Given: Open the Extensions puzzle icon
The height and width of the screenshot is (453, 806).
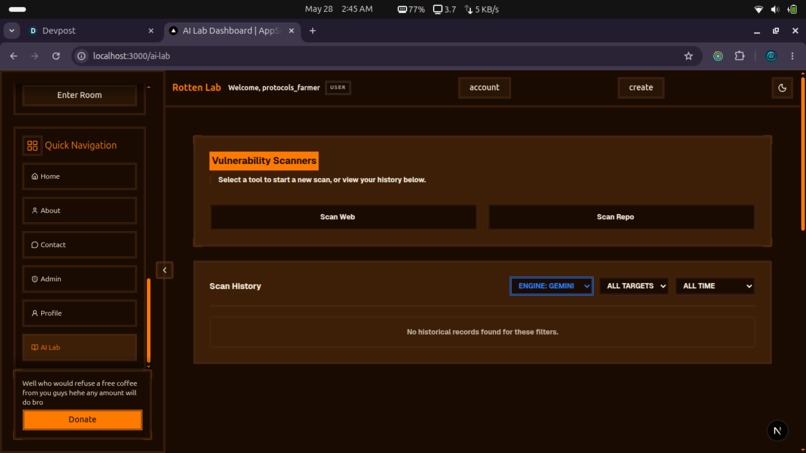Looking at the screenshot, I should [740, 56].
